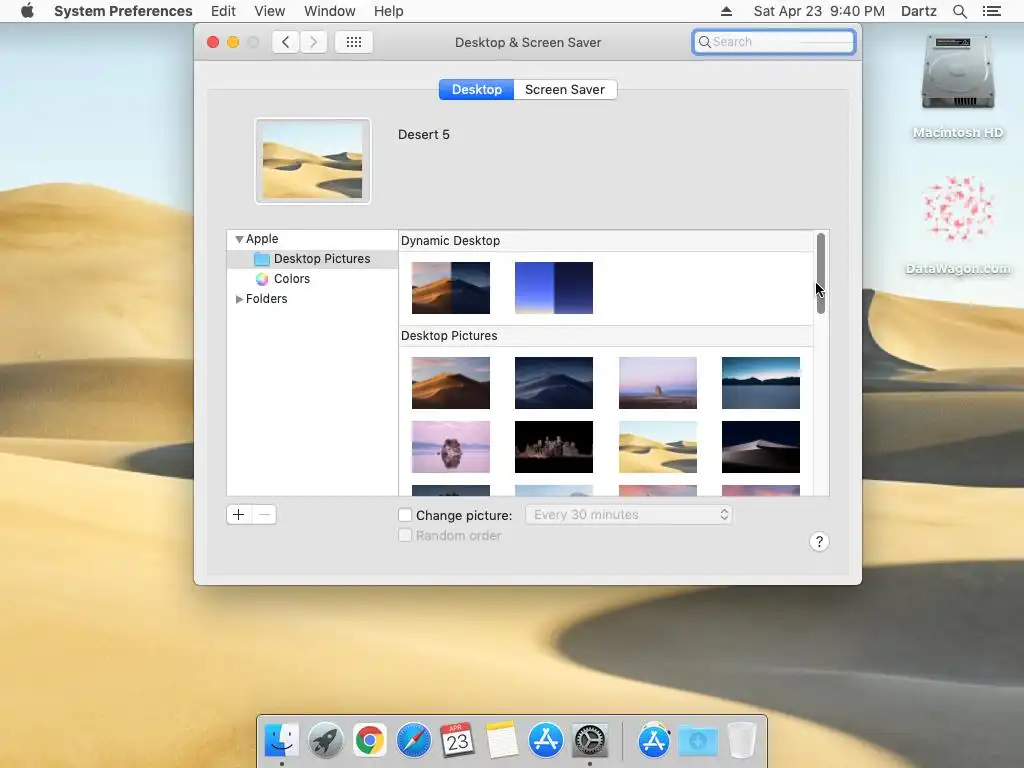The image size is (1024, 768).
Task: Select the dark blue lake wallpaper
Action: click(761, 383)
